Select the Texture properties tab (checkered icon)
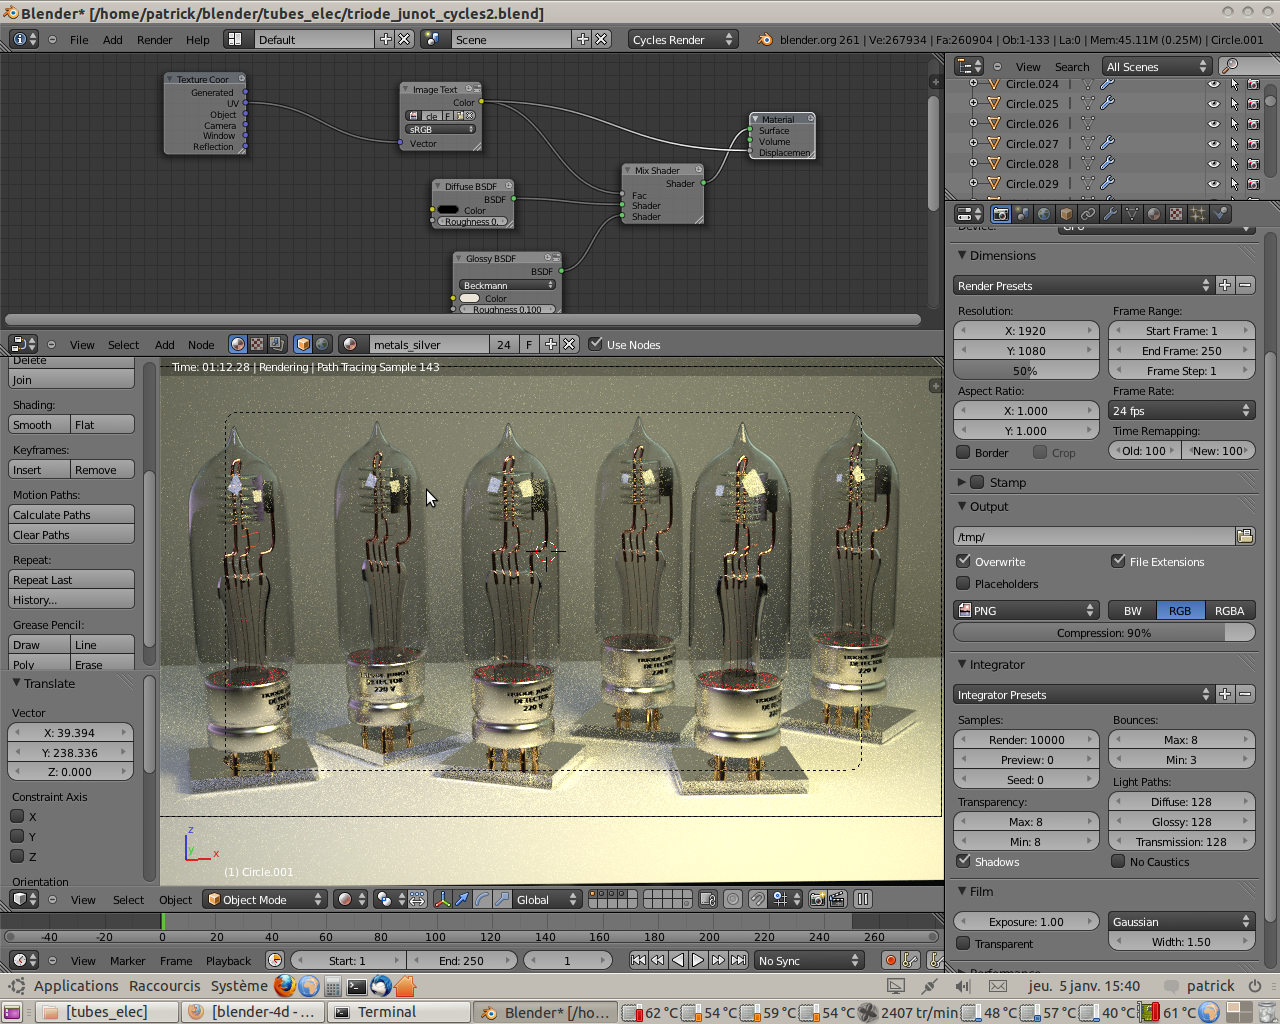Image resolution: width=1280 pixels, height=1024 pixels. click(1178, 213)
